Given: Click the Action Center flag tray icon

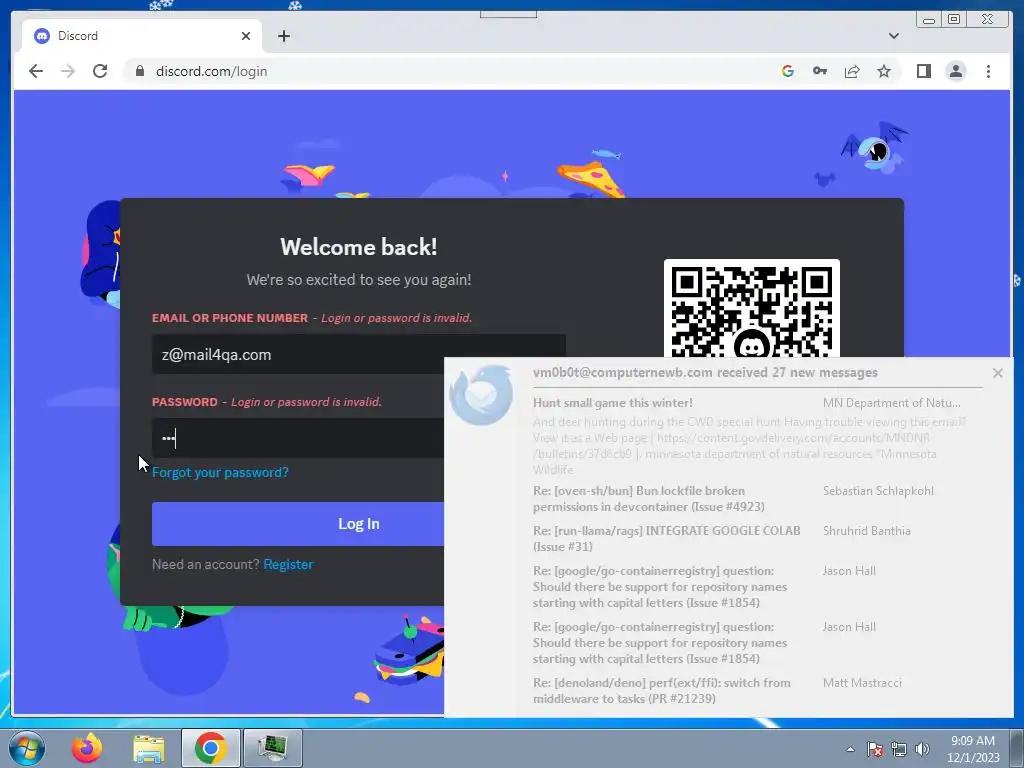Looking at the screenshot, I should (874, 749).
